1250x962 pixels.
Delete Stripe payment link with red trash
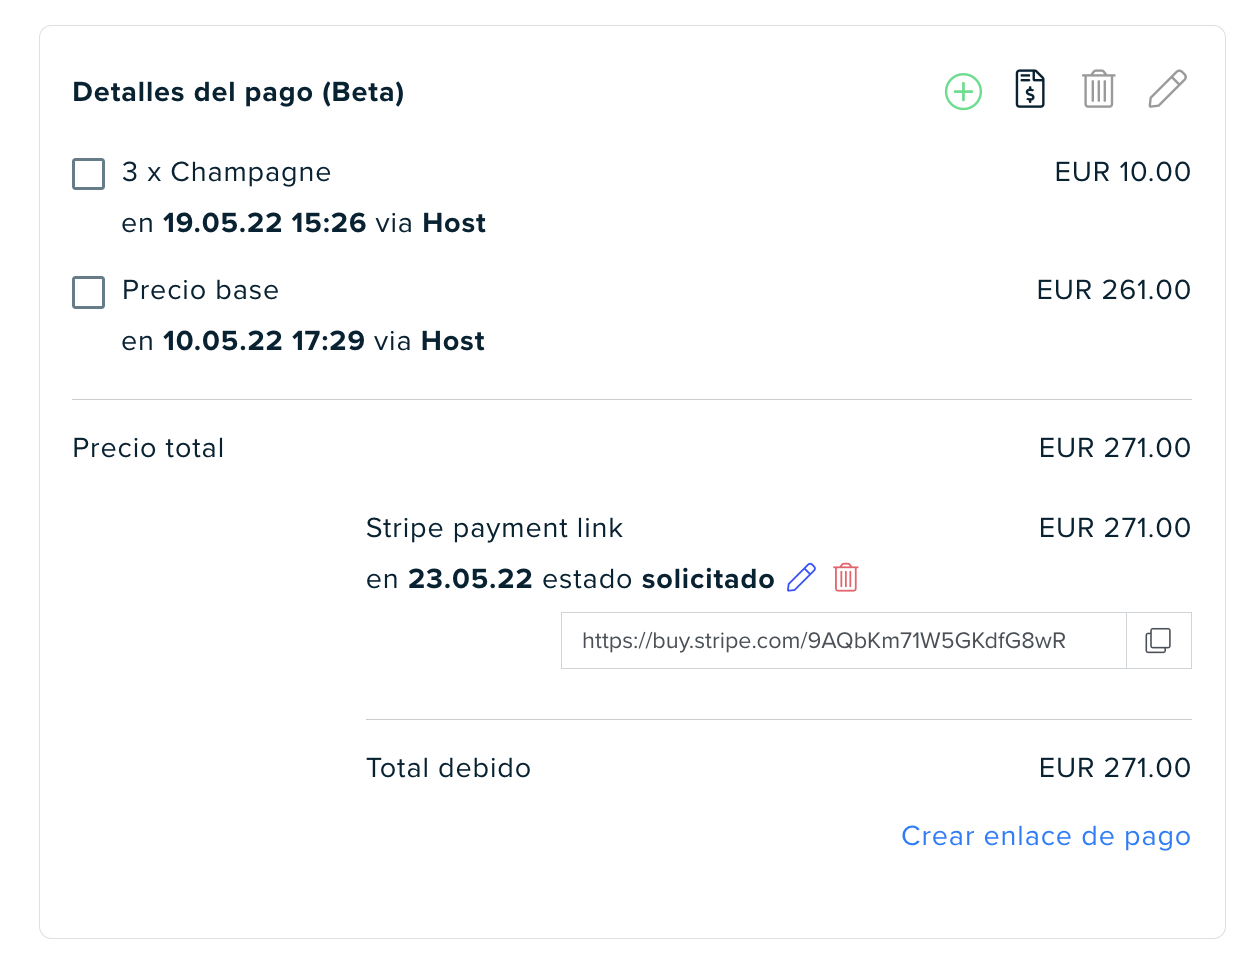(846, 578)
